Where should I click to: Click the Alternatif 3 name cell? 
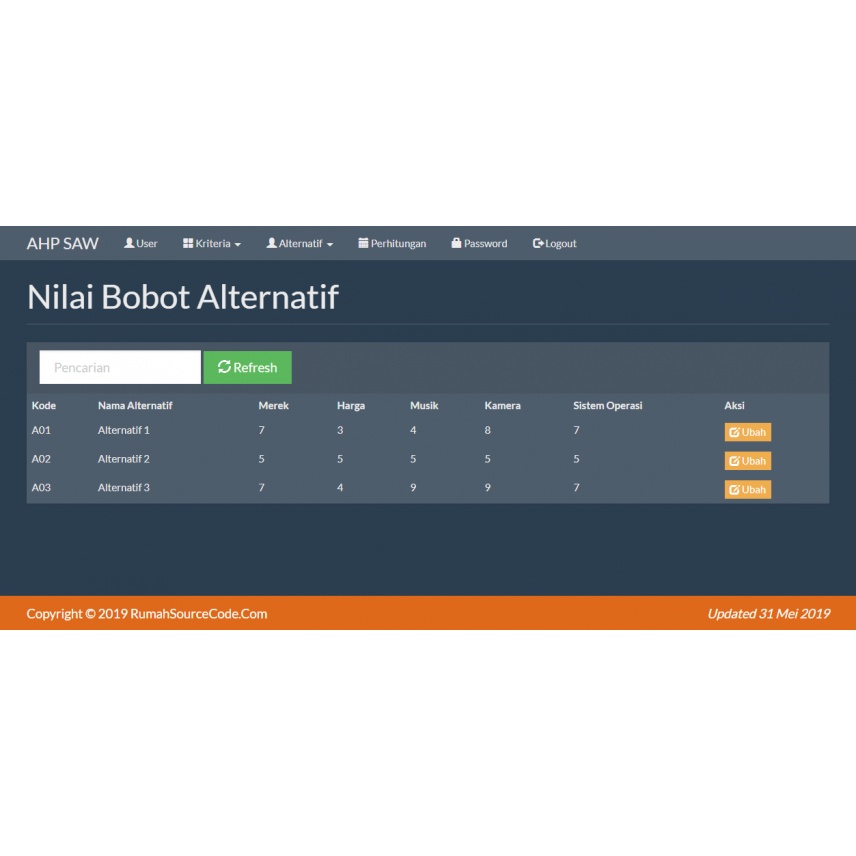tap(123, 488)
